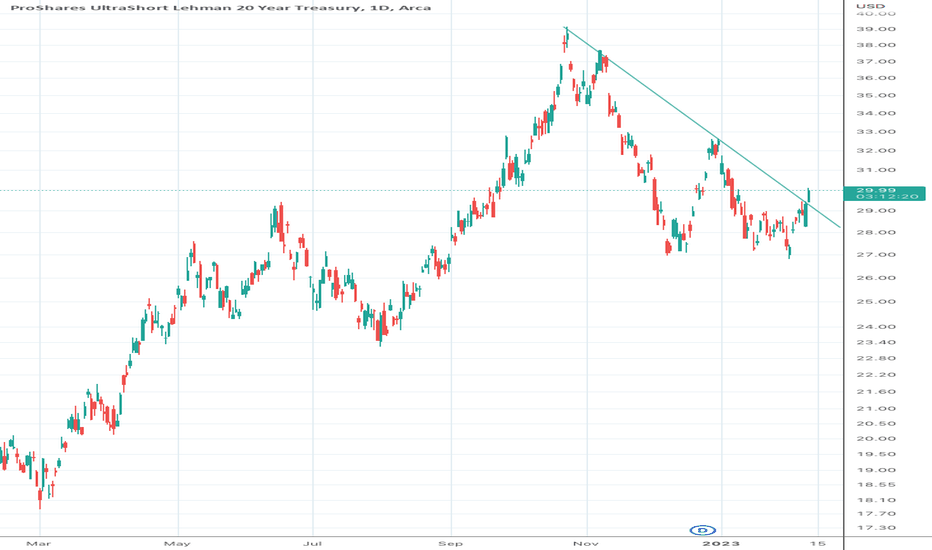
Task: Click the 2023 label on time axis
Action: (721, 543)
